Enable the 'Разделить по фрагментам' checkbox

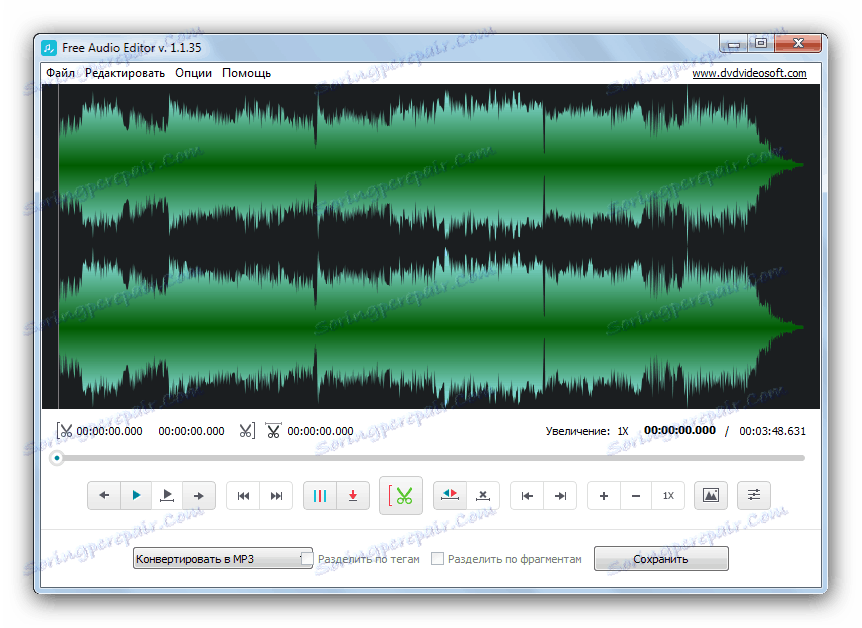pos(437,559)
